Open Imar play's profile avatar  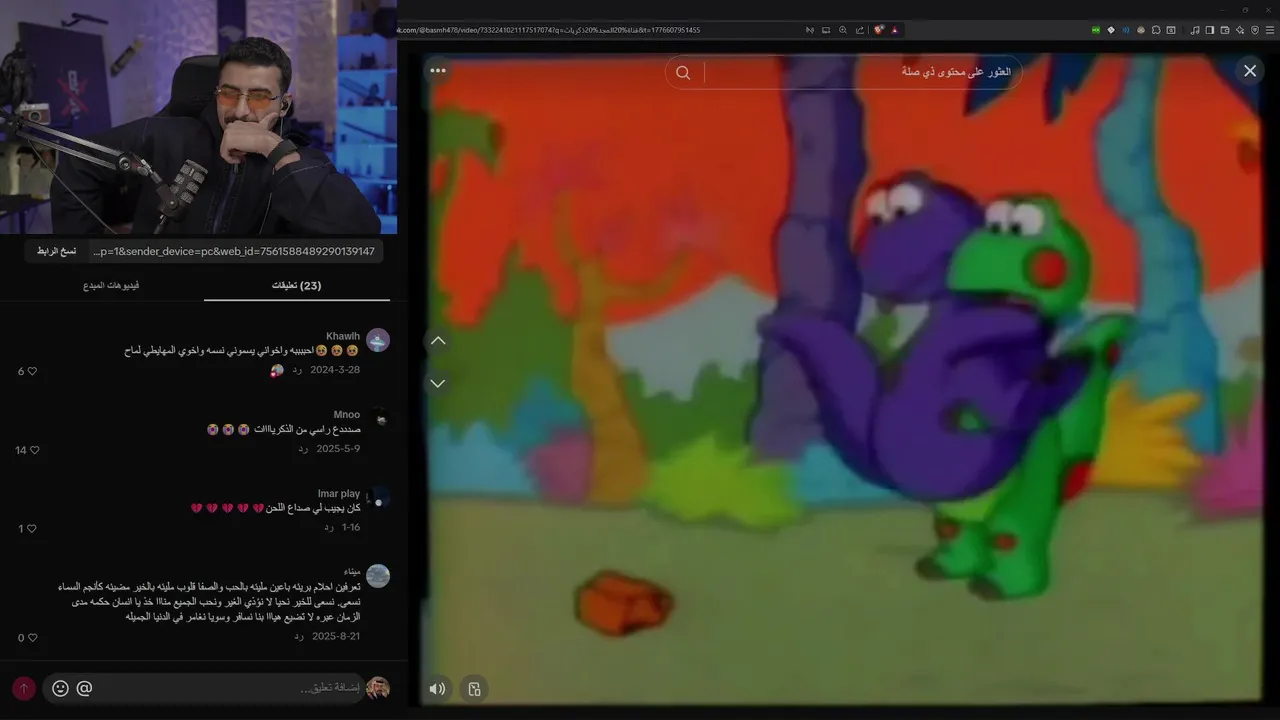coord(378,498)
